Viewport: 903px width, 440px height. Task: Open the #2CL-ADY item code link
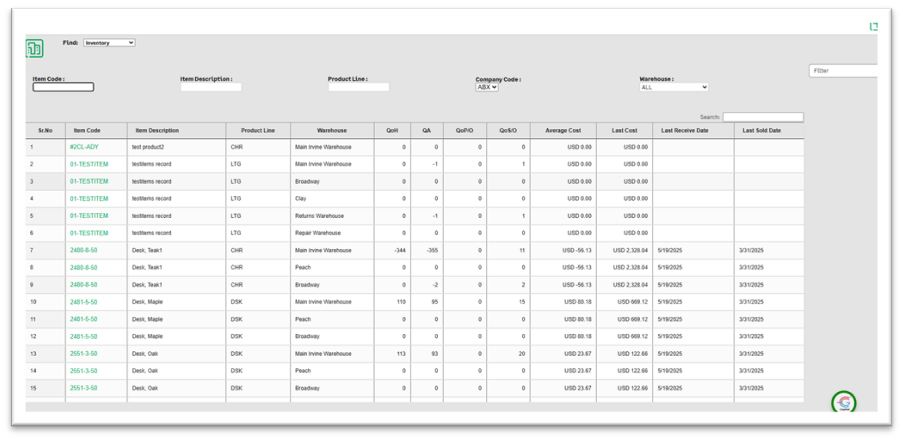pyautogui.click(x=84, y=147)
